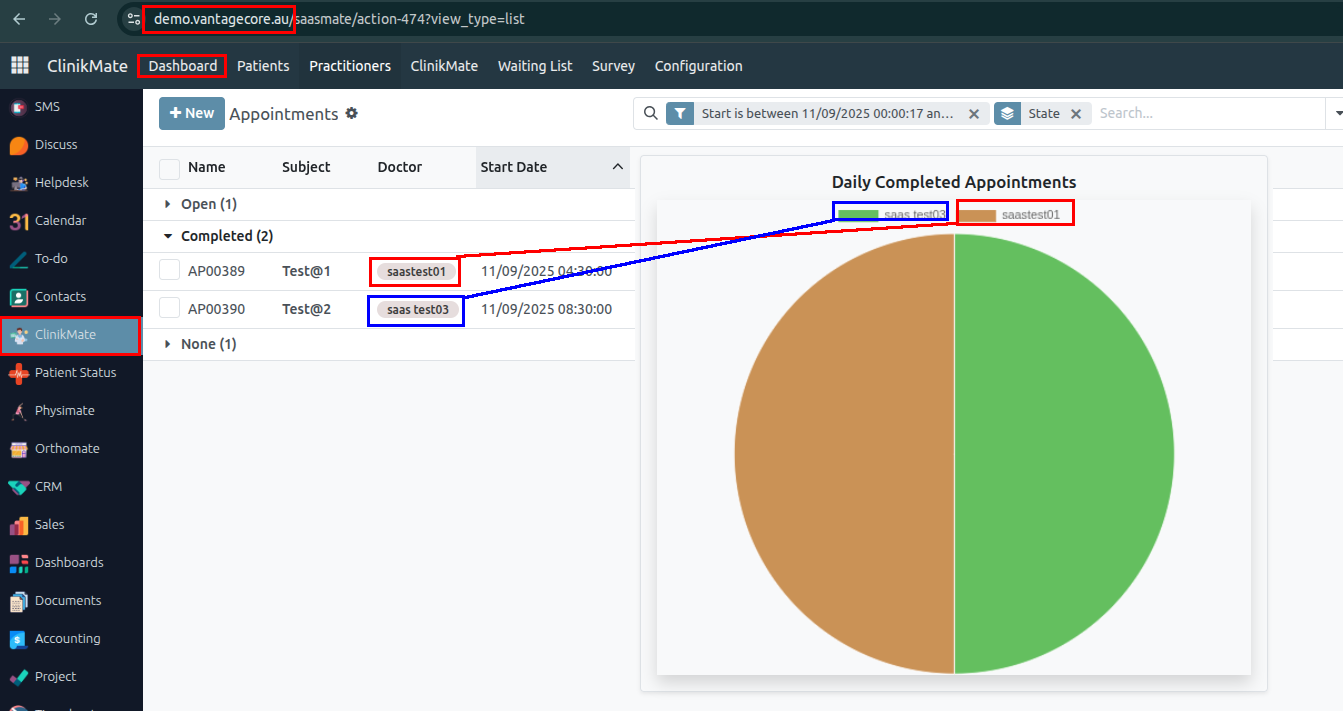Open the Discuss app icon
This screenshot has height=711, width=1343.
(x=18, y=145)
